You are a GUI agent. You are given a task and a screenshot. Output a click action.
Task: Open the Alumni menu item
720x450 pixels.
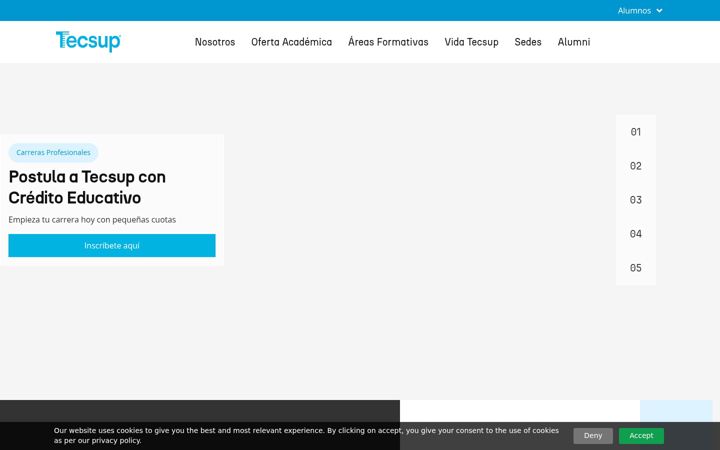point(574,42)
